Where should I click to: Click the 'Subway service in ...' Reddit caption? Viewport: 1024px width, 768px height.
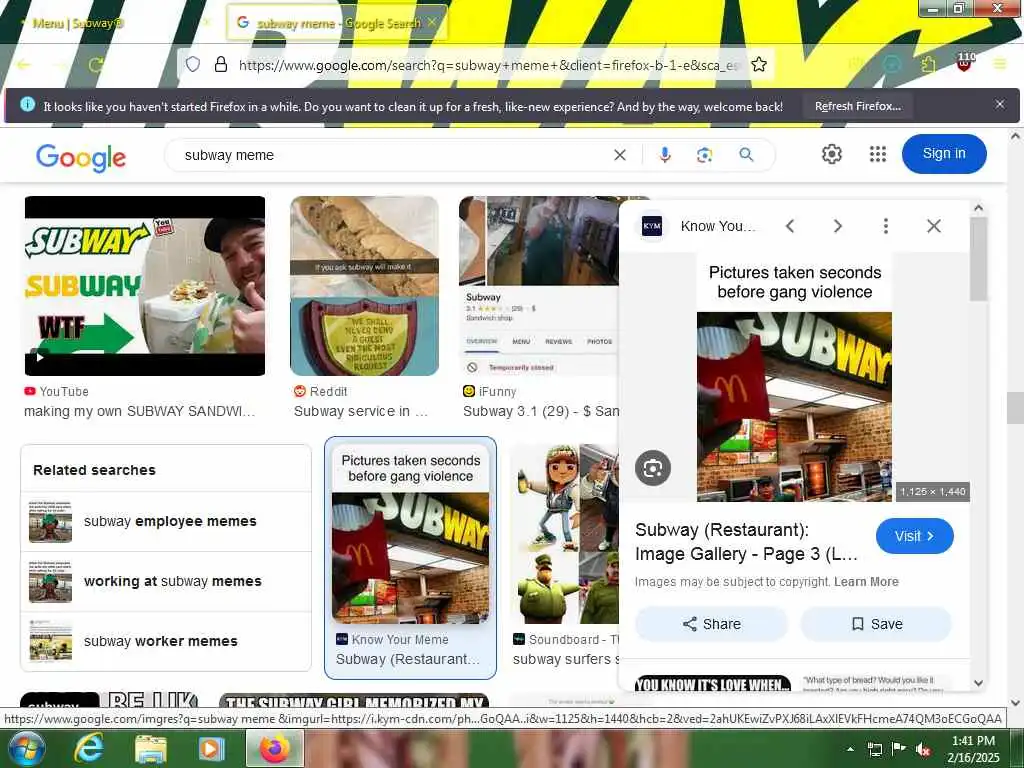[x=360, y=411]
